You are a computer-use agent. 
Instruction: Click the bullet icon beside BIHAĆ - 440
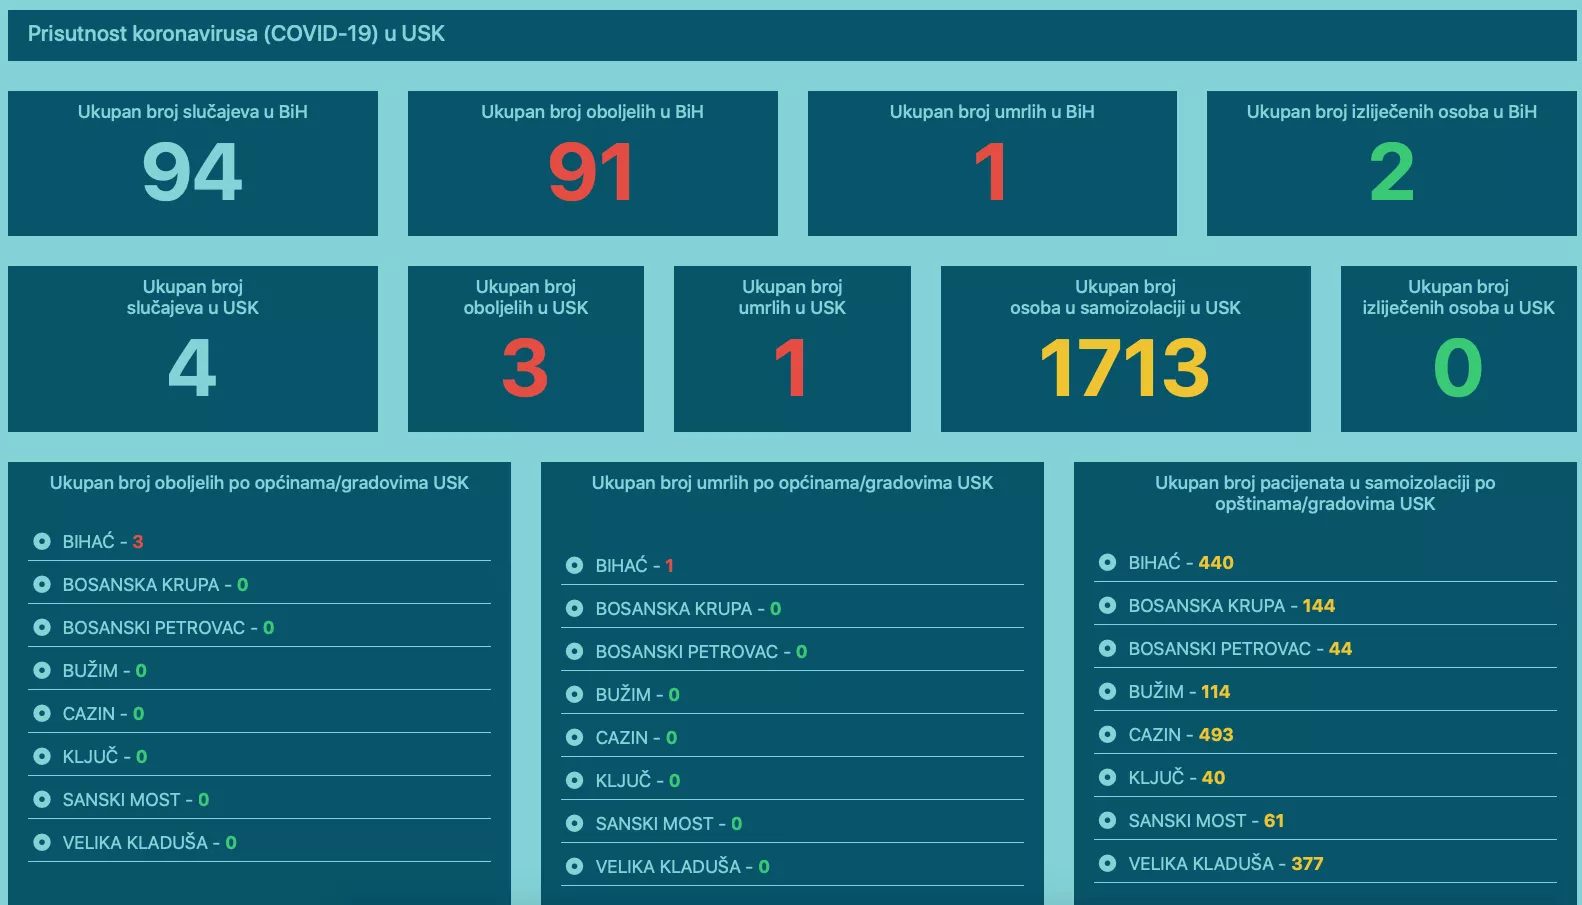(1107, 563)
